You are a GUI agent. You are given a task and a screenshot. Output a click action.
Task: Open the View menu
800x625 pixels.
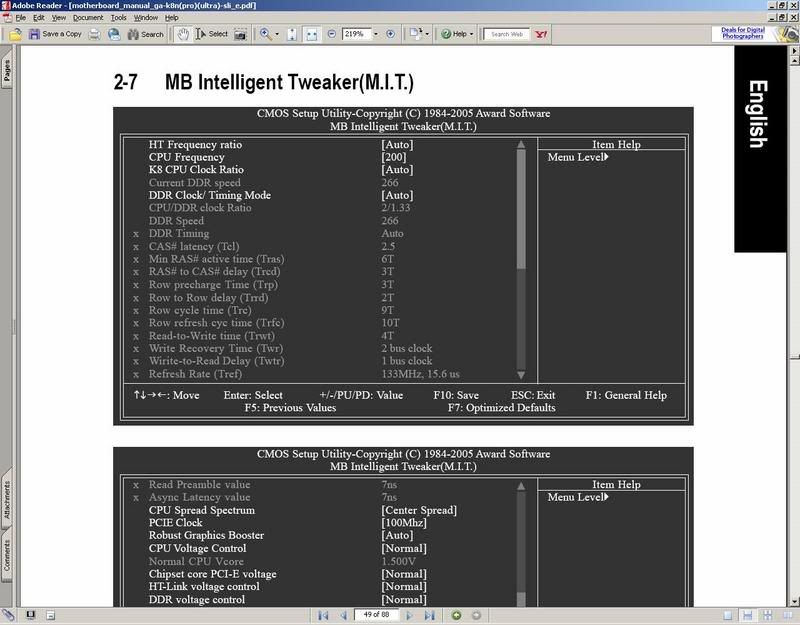[x=59, y=17]
